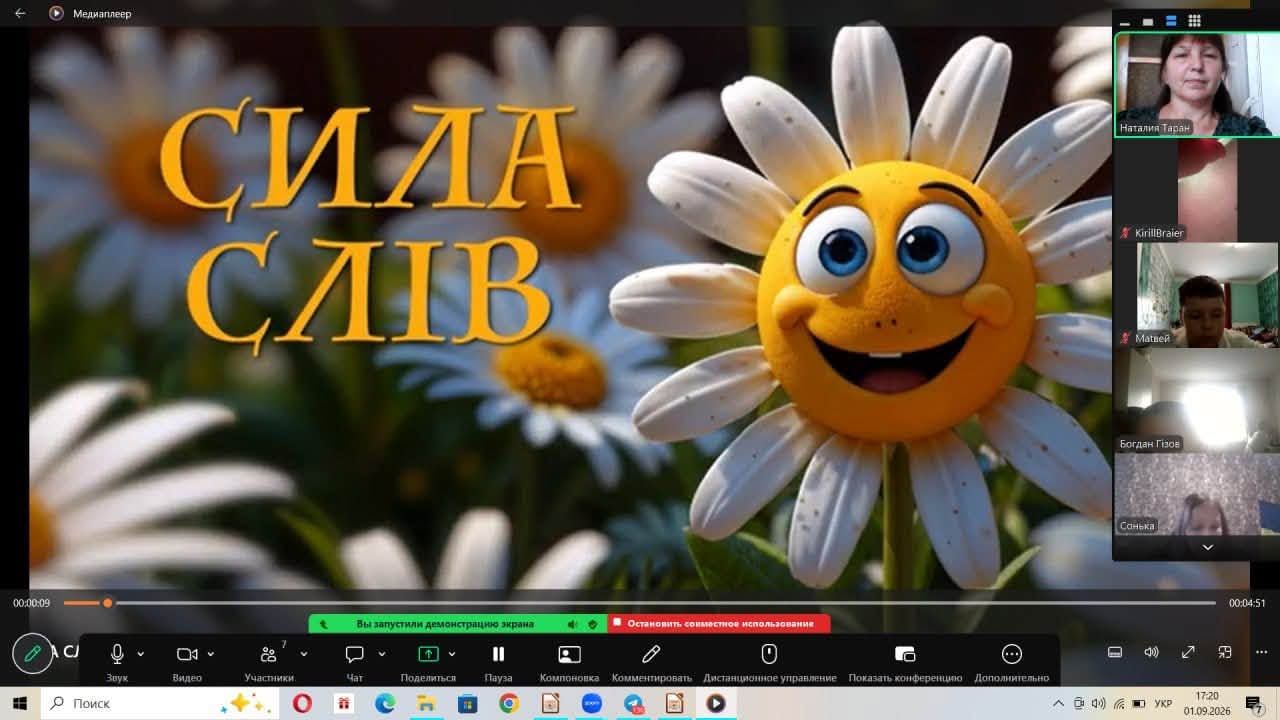This screenshot has height=720, width=1280.
Task: Go back with the media player arrow
Action: pos(20,13)
